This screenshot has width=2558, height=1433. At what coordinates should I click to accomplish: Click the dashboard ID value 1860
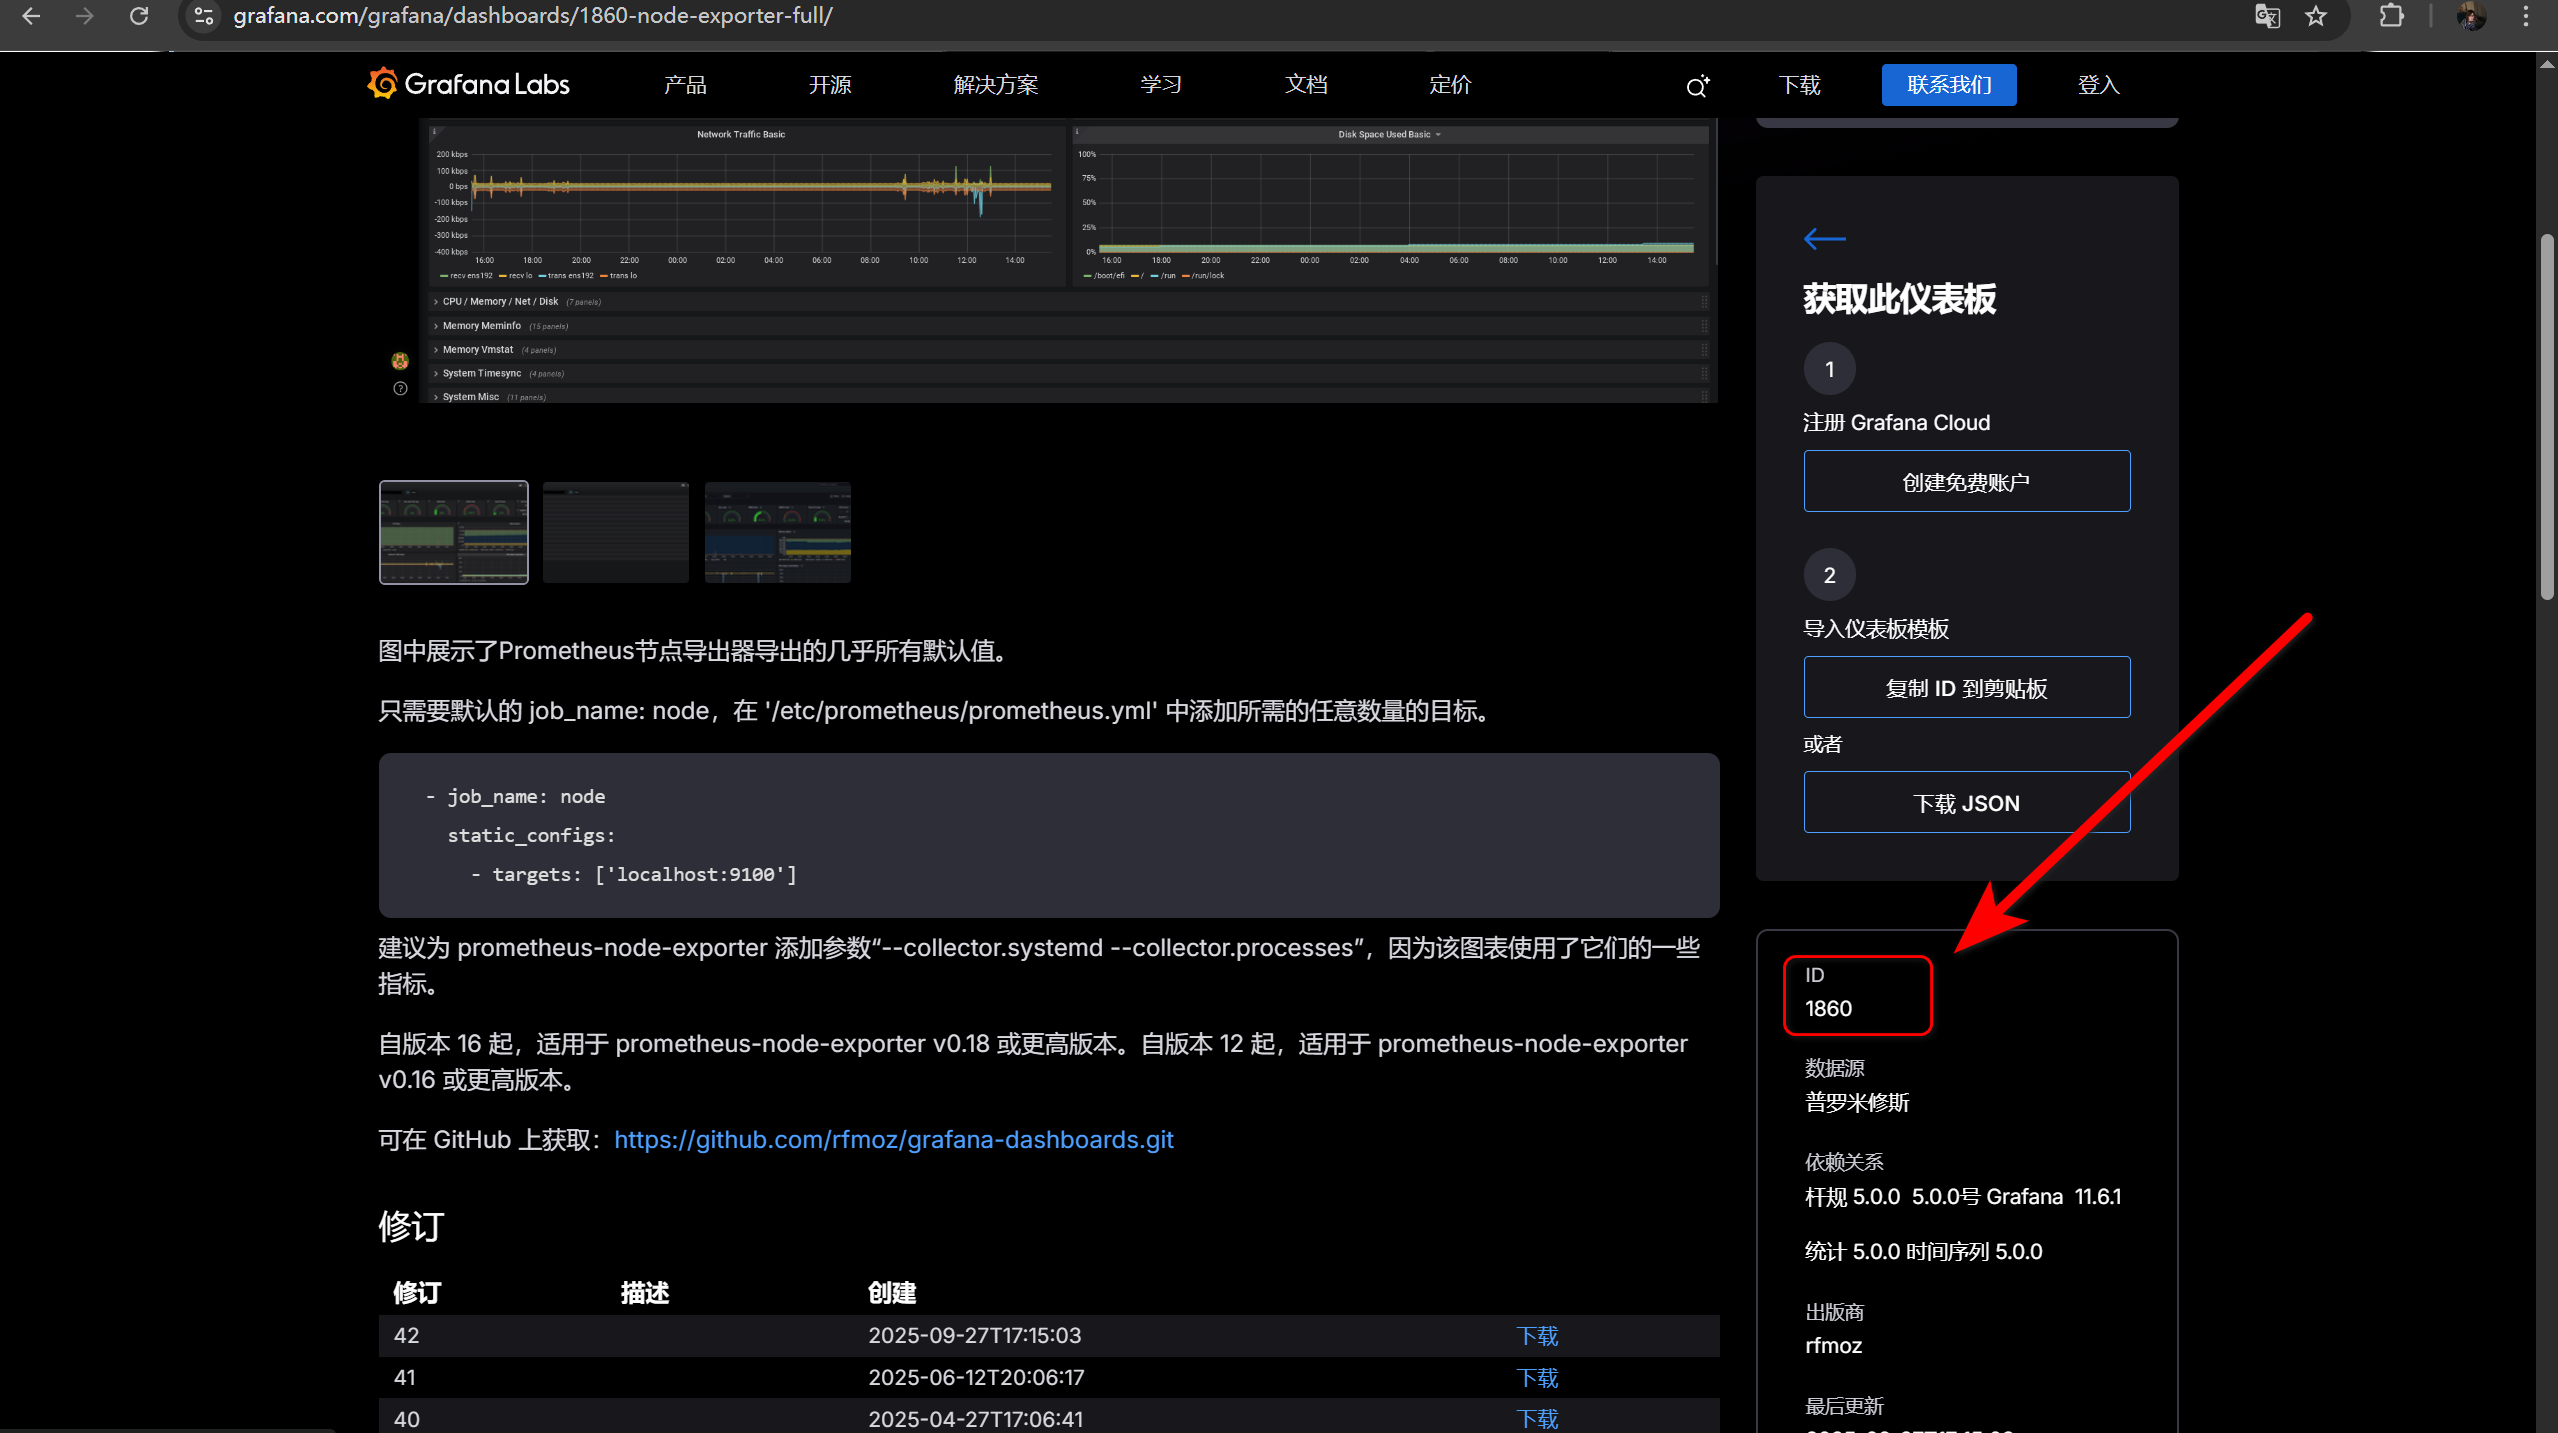[1829, 1008]
